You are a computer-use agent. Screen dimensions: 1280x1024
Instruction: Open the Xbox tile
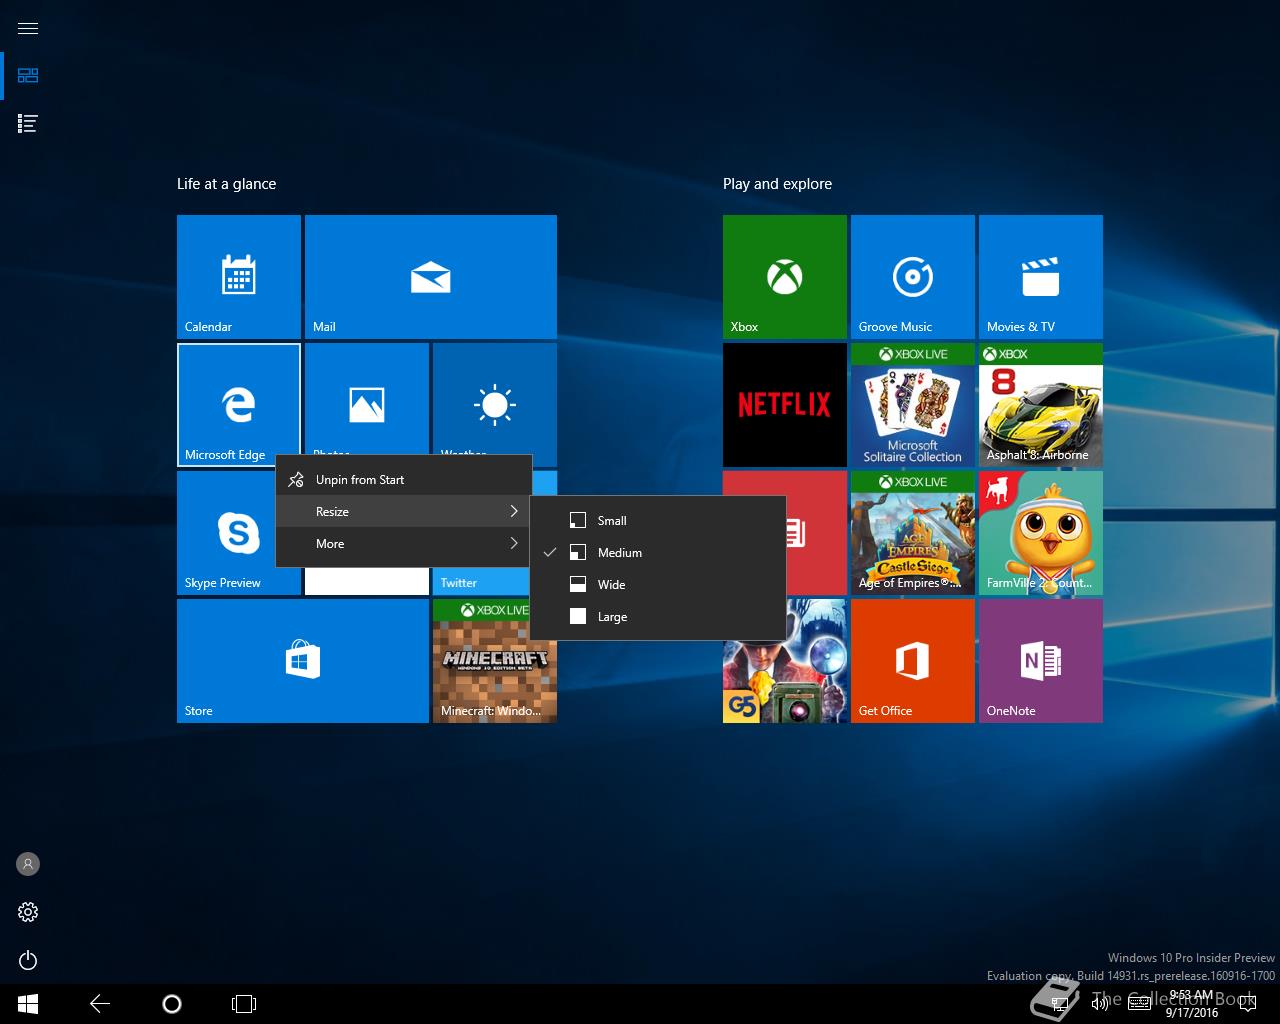coord(785,277)
